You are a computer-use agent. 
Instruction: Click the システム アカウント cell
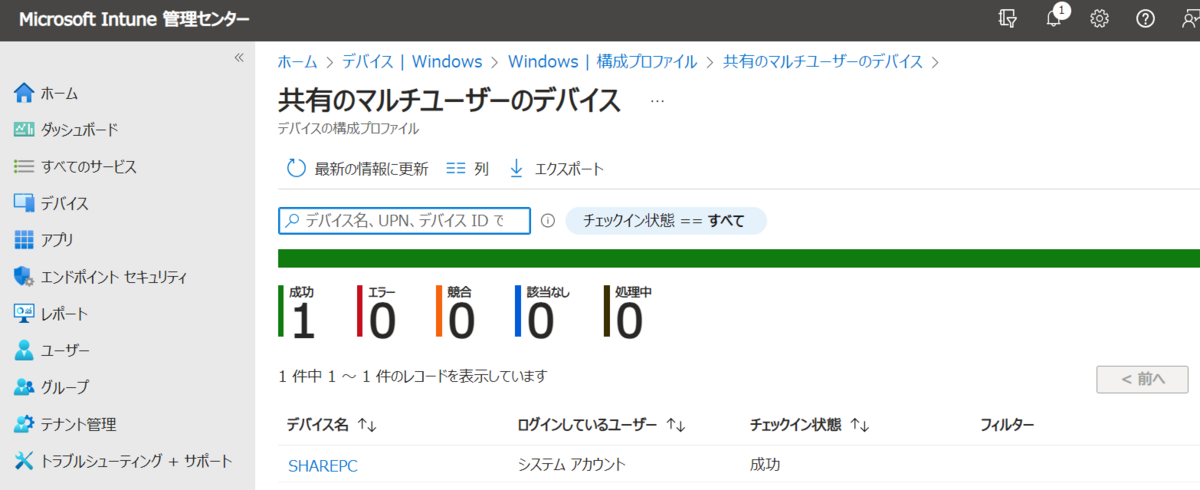pos(572,465)
